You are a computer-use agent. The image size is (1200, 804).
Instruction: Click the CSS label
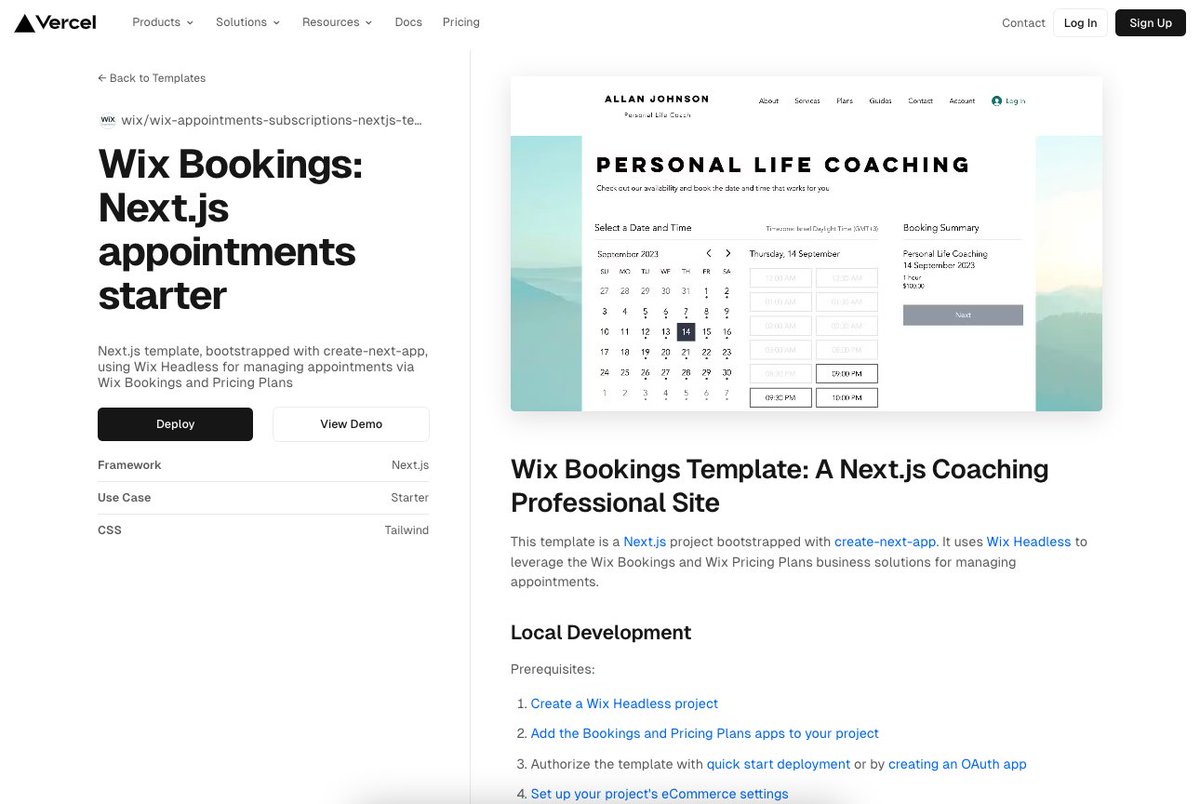click(x=110, y=530)
